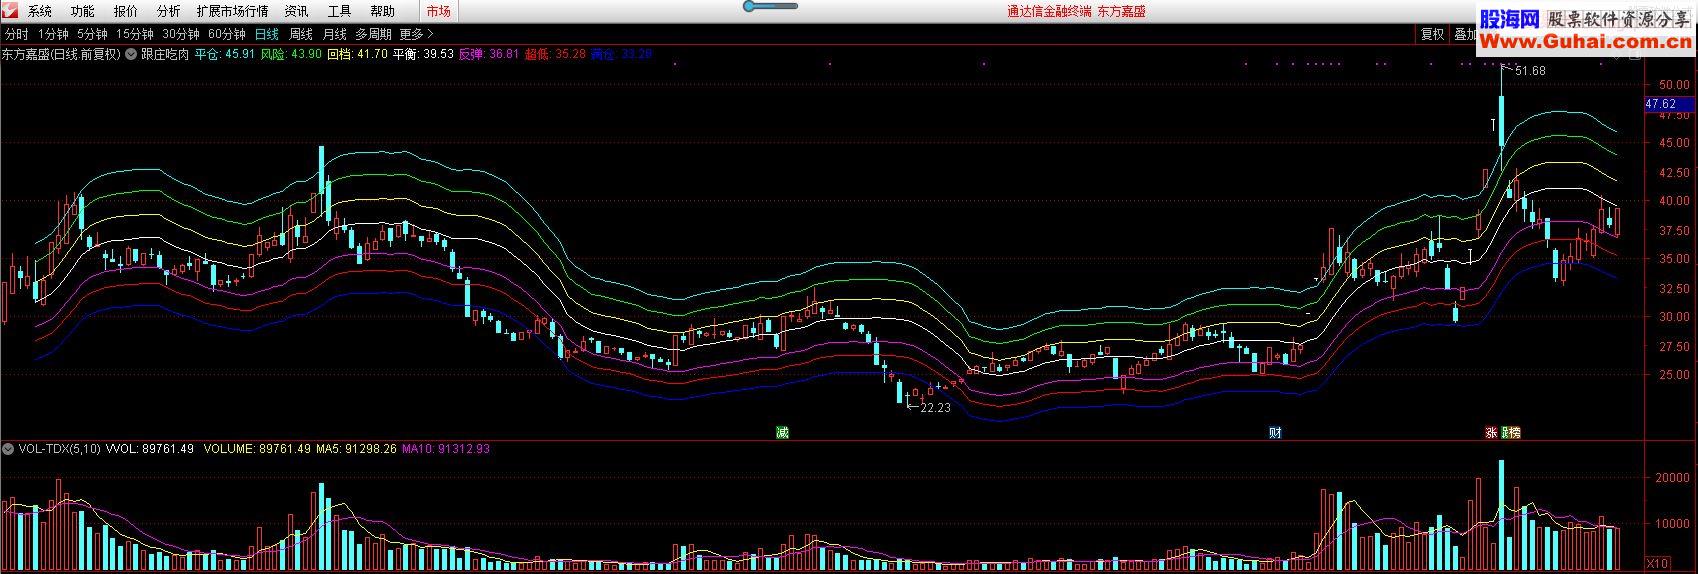Screen dimensions: 1698x574
Task: Click the X10 volume scale label
Action: pos(1657,562)
